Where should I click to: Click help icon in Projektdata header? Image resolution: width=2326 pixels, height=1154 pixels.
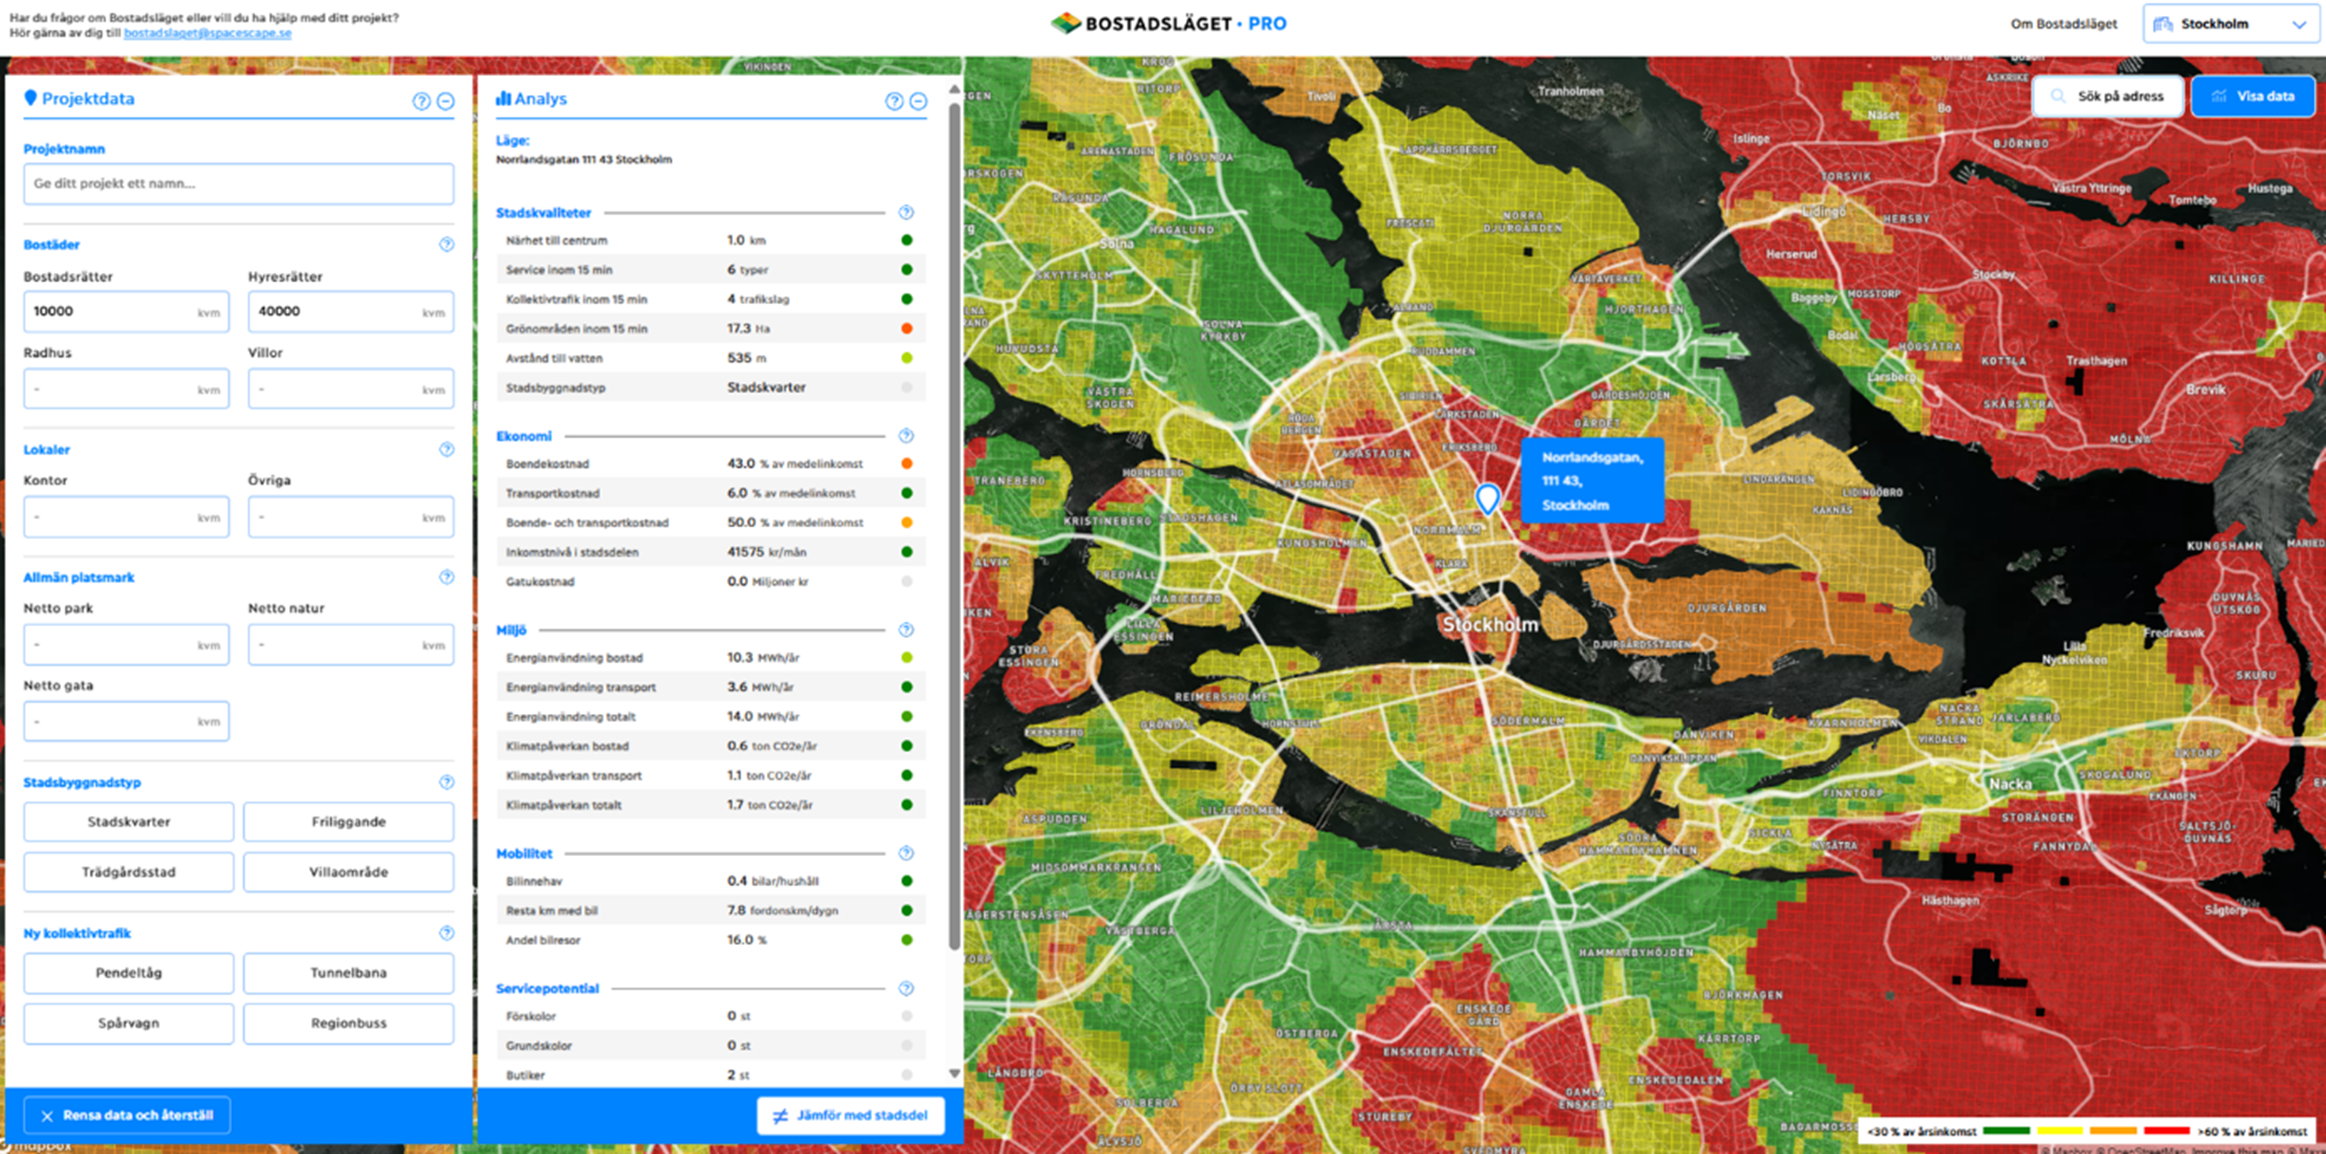tap(421, 101)
